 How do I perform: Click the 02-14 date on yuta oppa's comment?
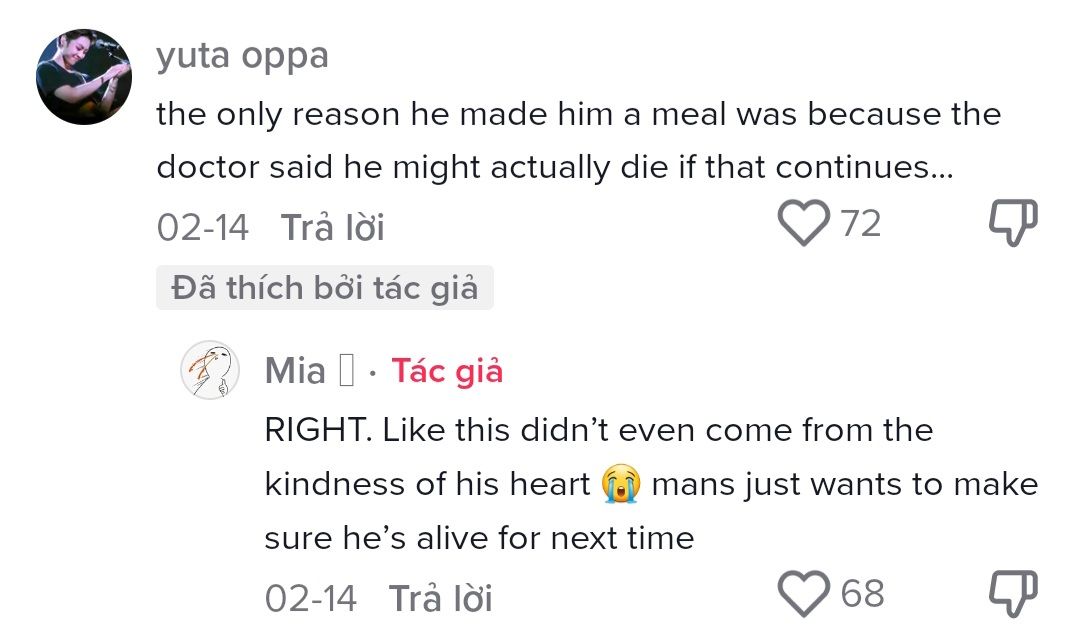202,228
